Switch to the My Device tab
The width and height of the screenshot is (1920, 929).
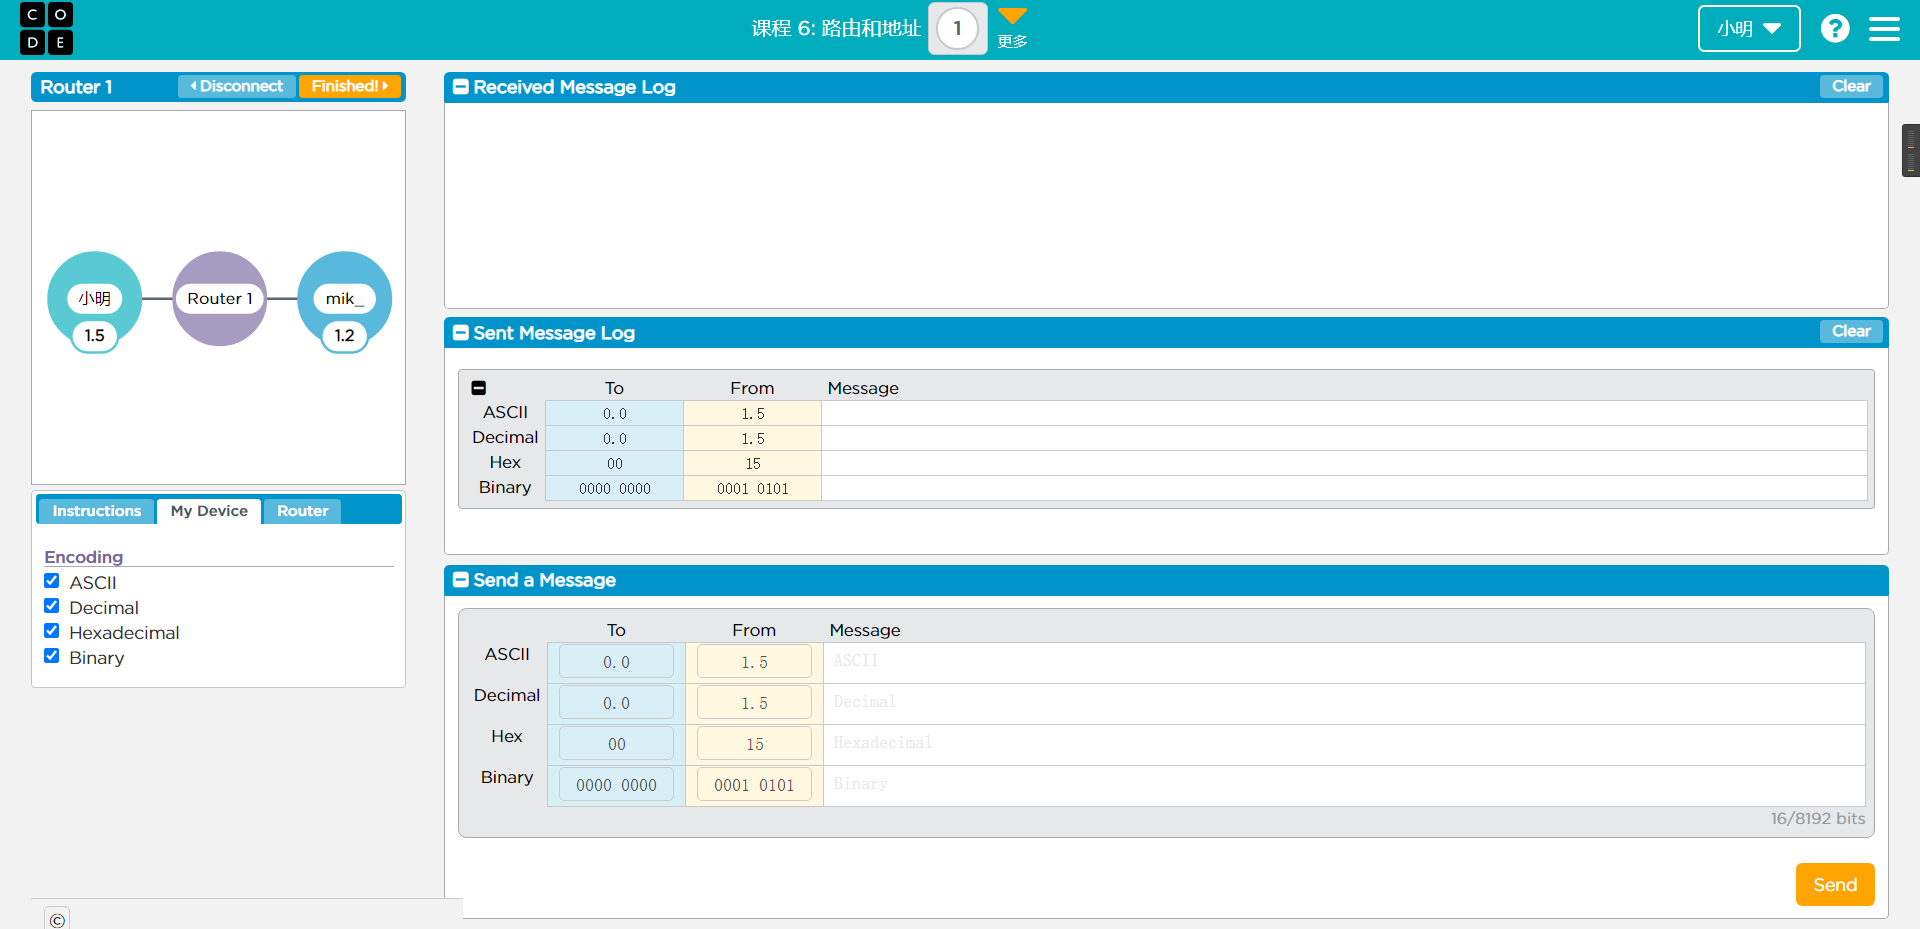(209, 511)
